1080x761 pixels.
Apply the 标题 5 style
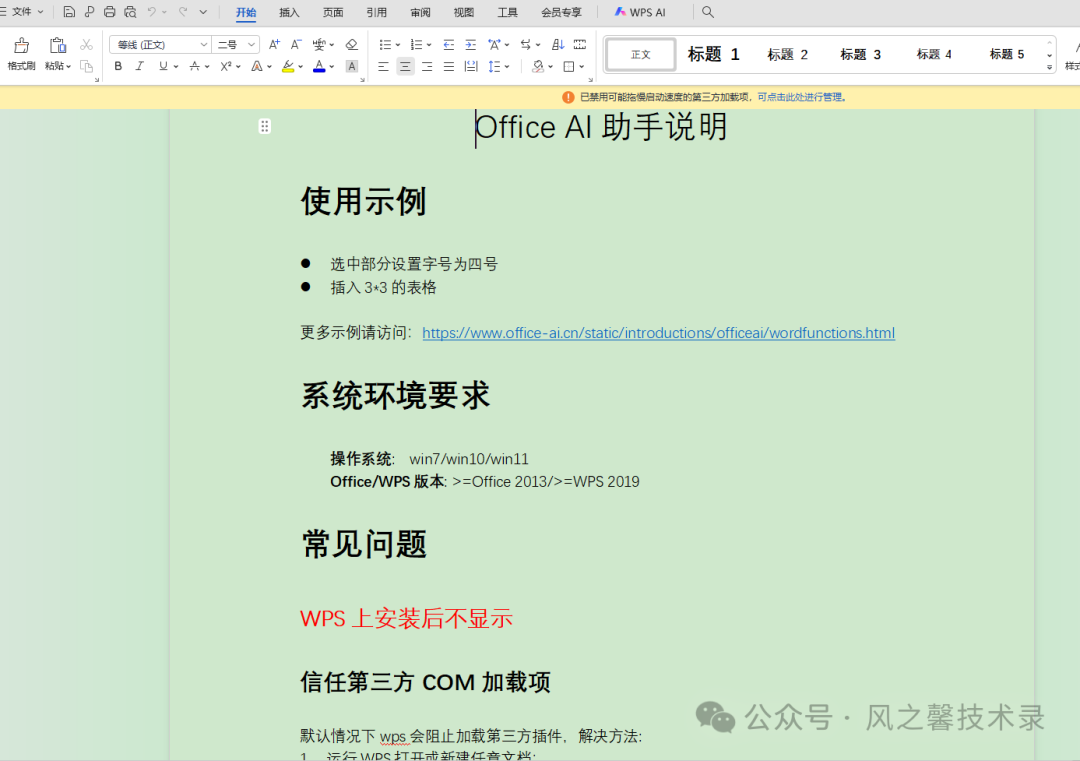click(1006, 54)
